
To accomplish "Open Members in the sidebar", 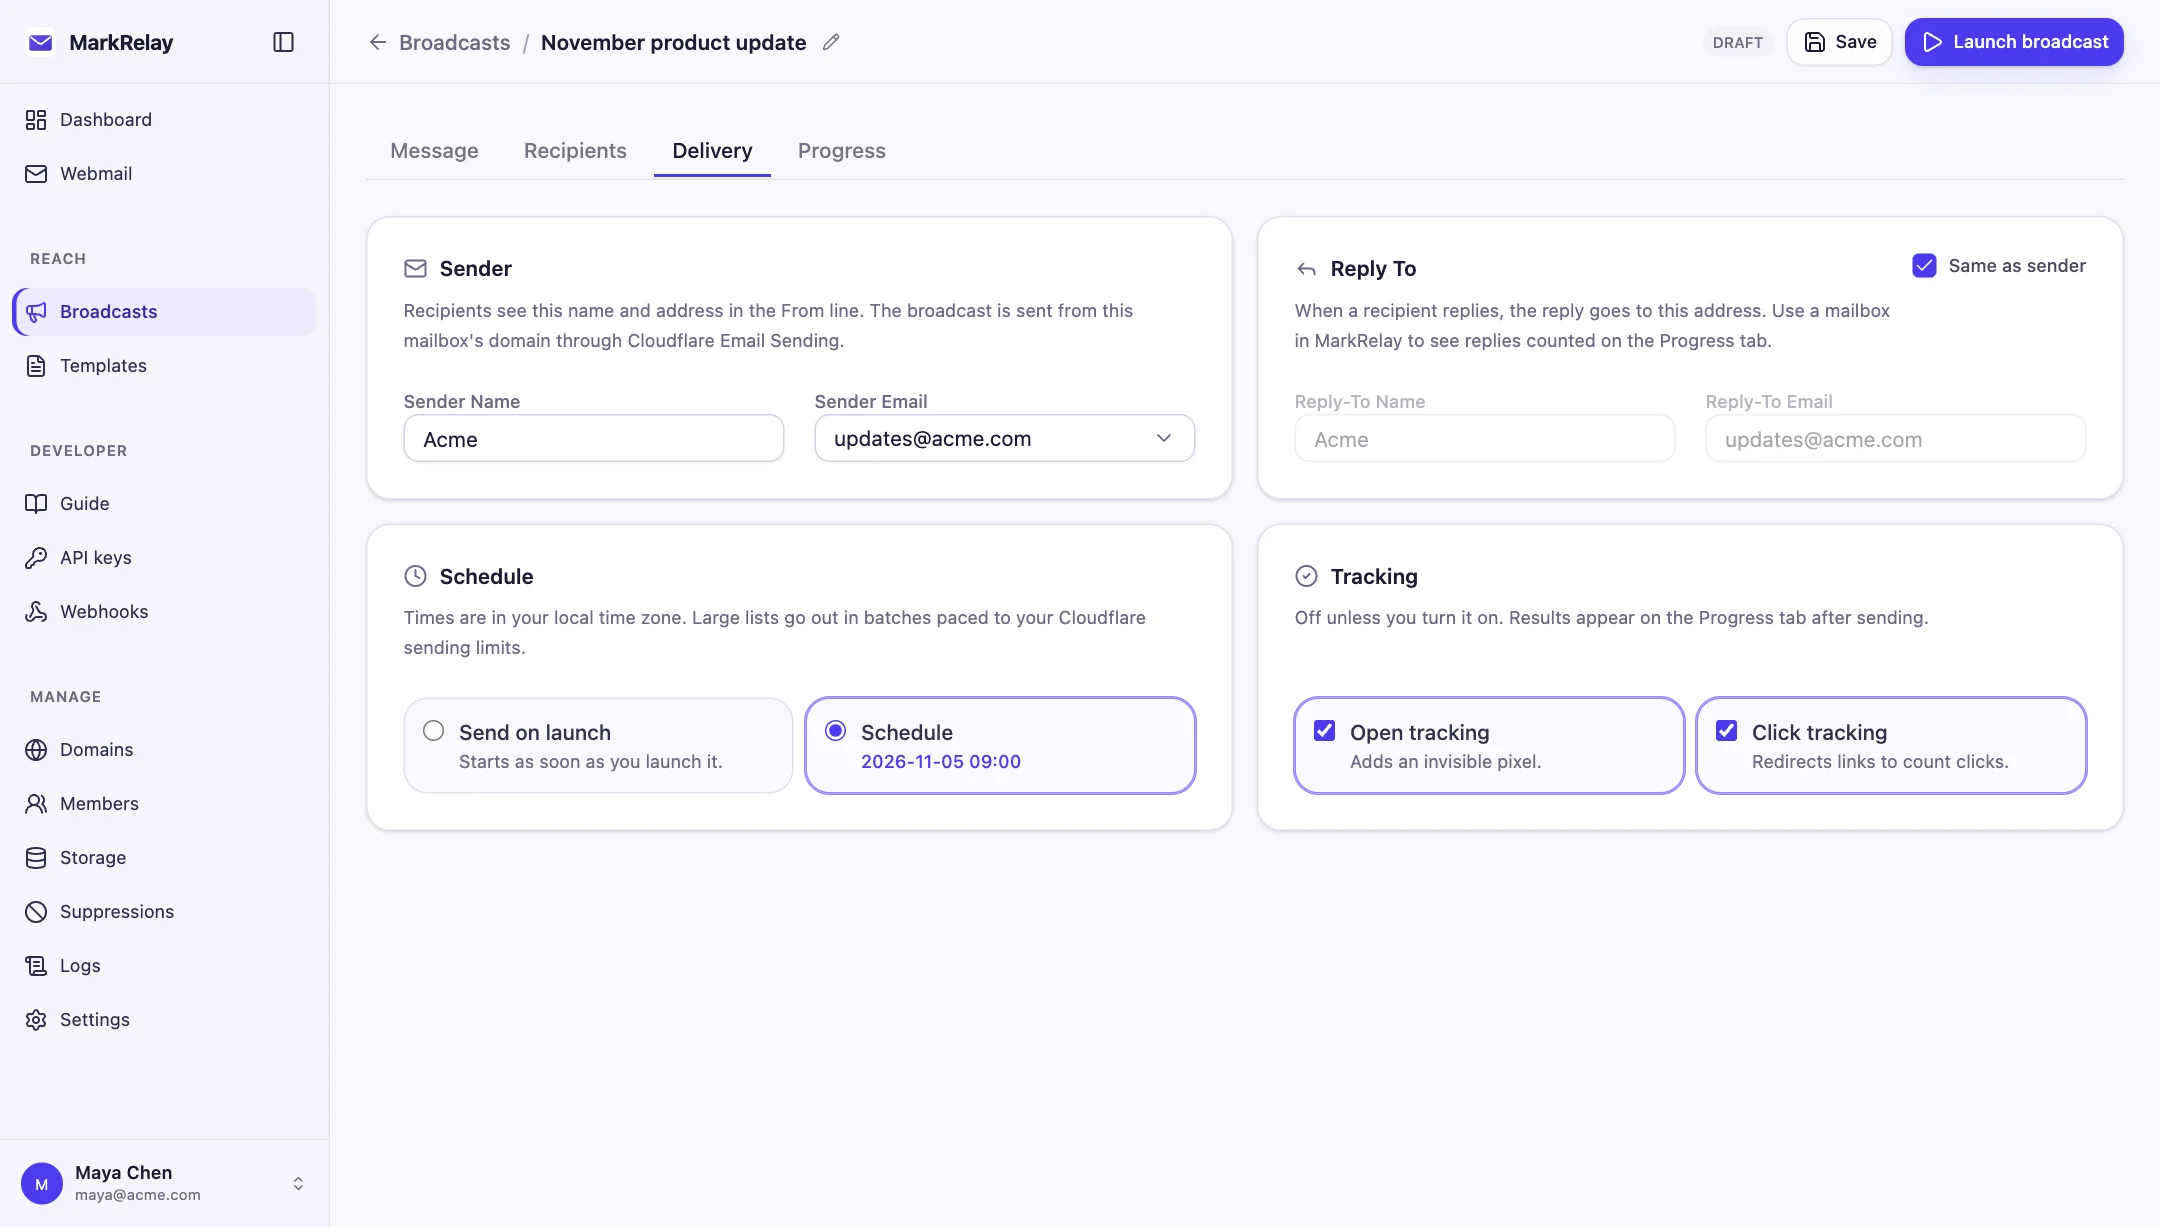I will (164, 804).
